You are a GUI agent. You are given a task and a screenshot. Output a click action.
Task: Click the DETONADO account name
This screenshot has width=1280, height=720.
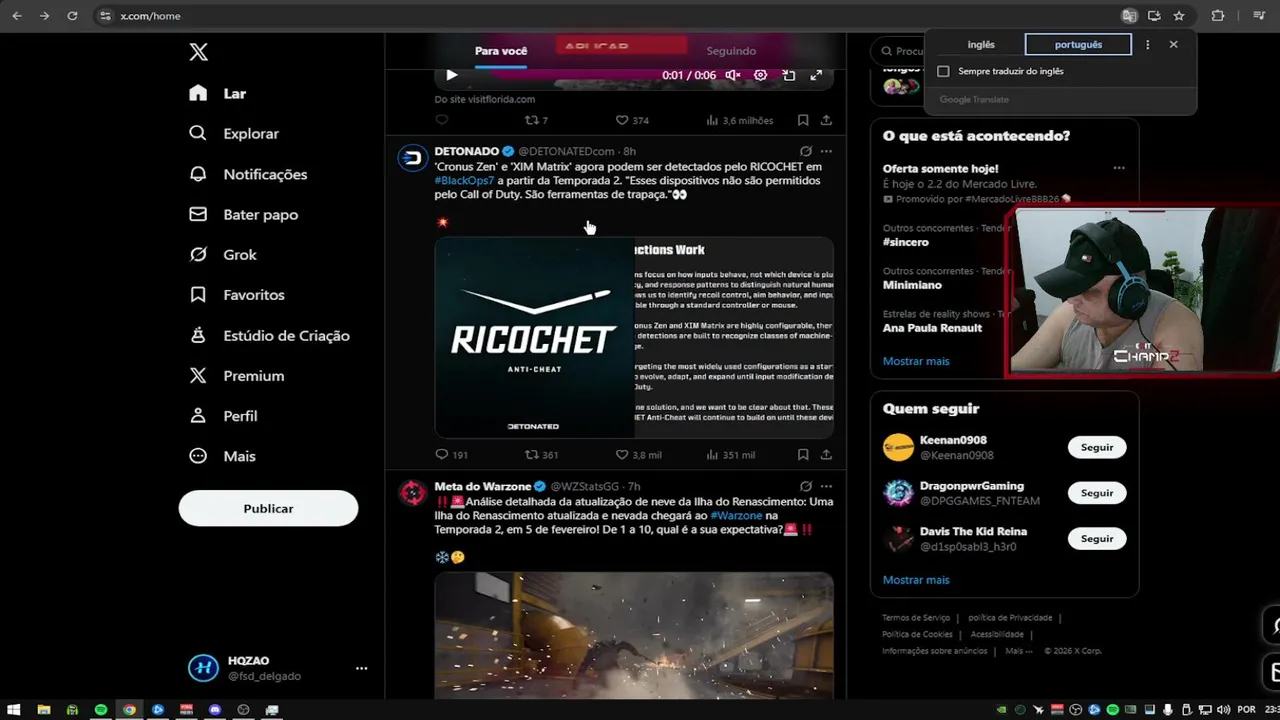click(x=467, y=151)
